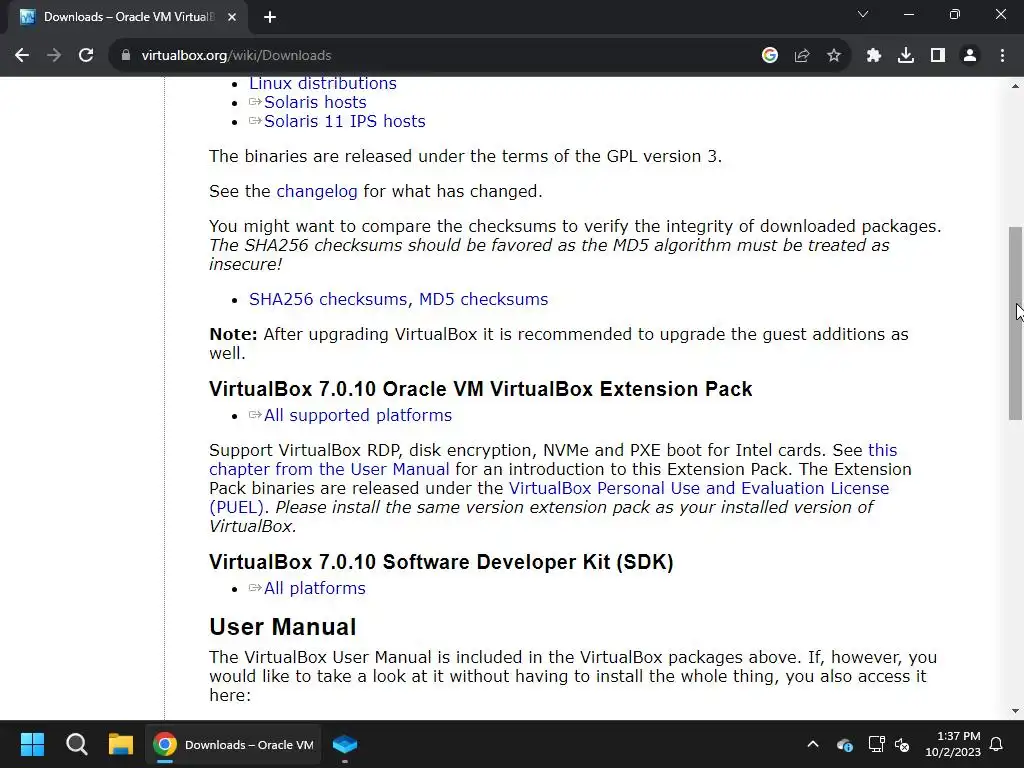Open a new browser tab

pyautogui.click(x=270, y=17)
